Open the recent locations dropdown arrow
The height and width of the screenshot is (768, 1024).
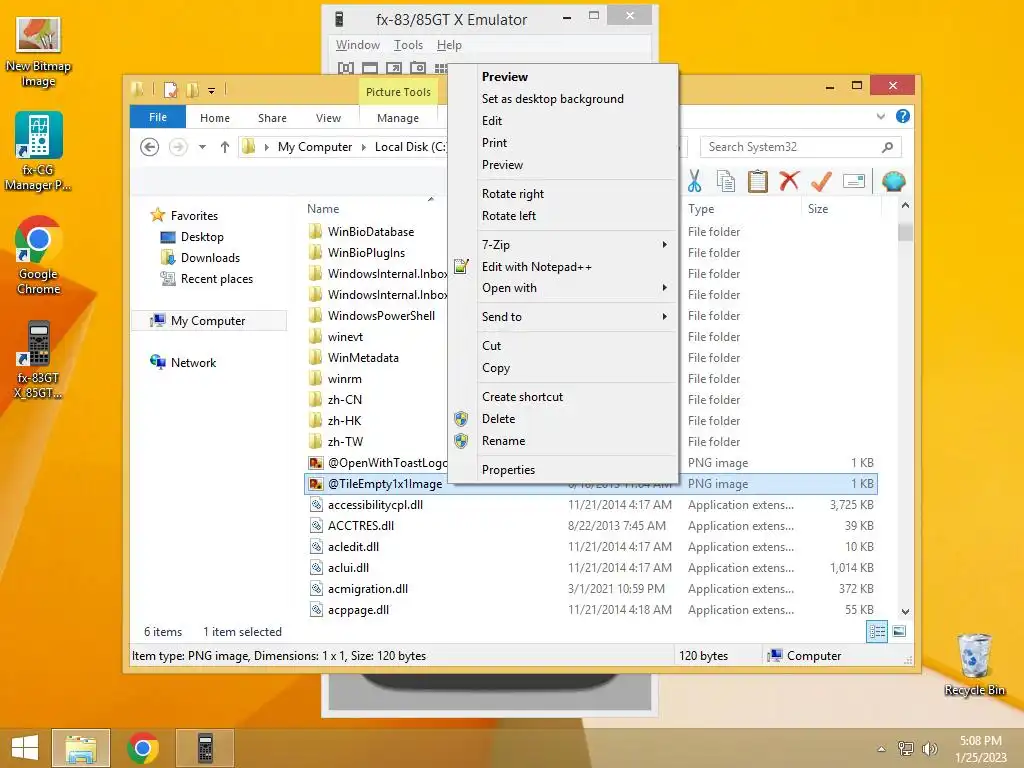click(x=202, y=147)
